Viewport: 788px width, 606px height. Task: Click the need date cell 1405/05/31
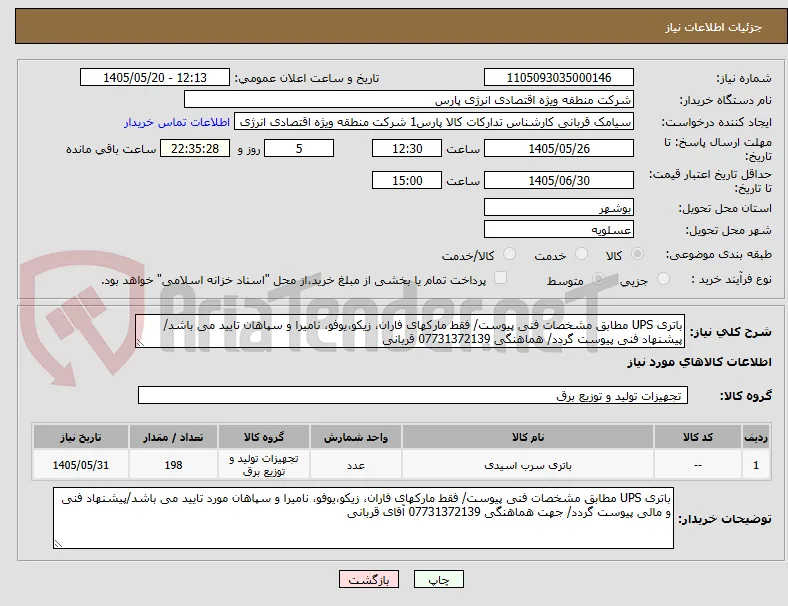tap(80, 465)
